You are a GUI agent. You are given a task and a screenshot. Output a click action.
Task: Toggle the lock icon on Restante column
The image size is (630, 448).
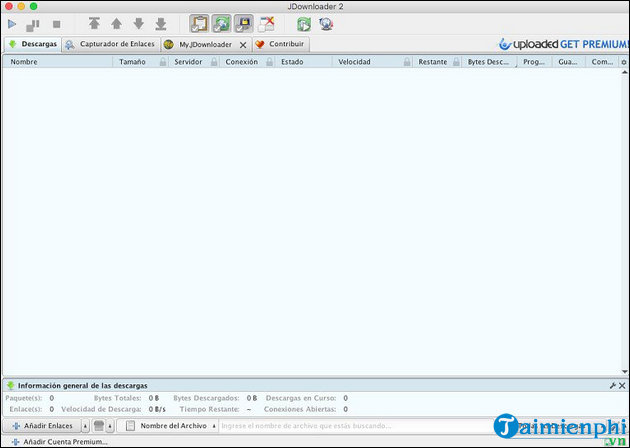456,62
